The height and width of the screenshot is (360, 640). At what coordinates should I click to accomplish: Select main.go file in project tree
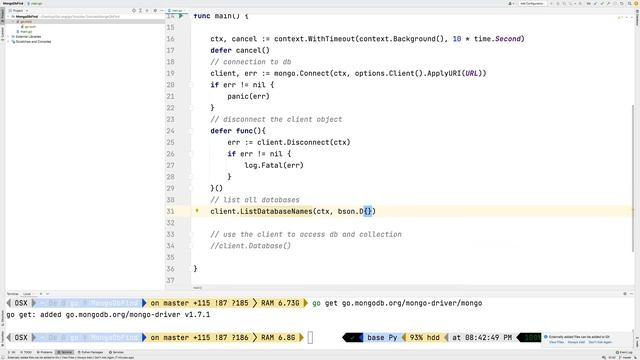point(24,31)
